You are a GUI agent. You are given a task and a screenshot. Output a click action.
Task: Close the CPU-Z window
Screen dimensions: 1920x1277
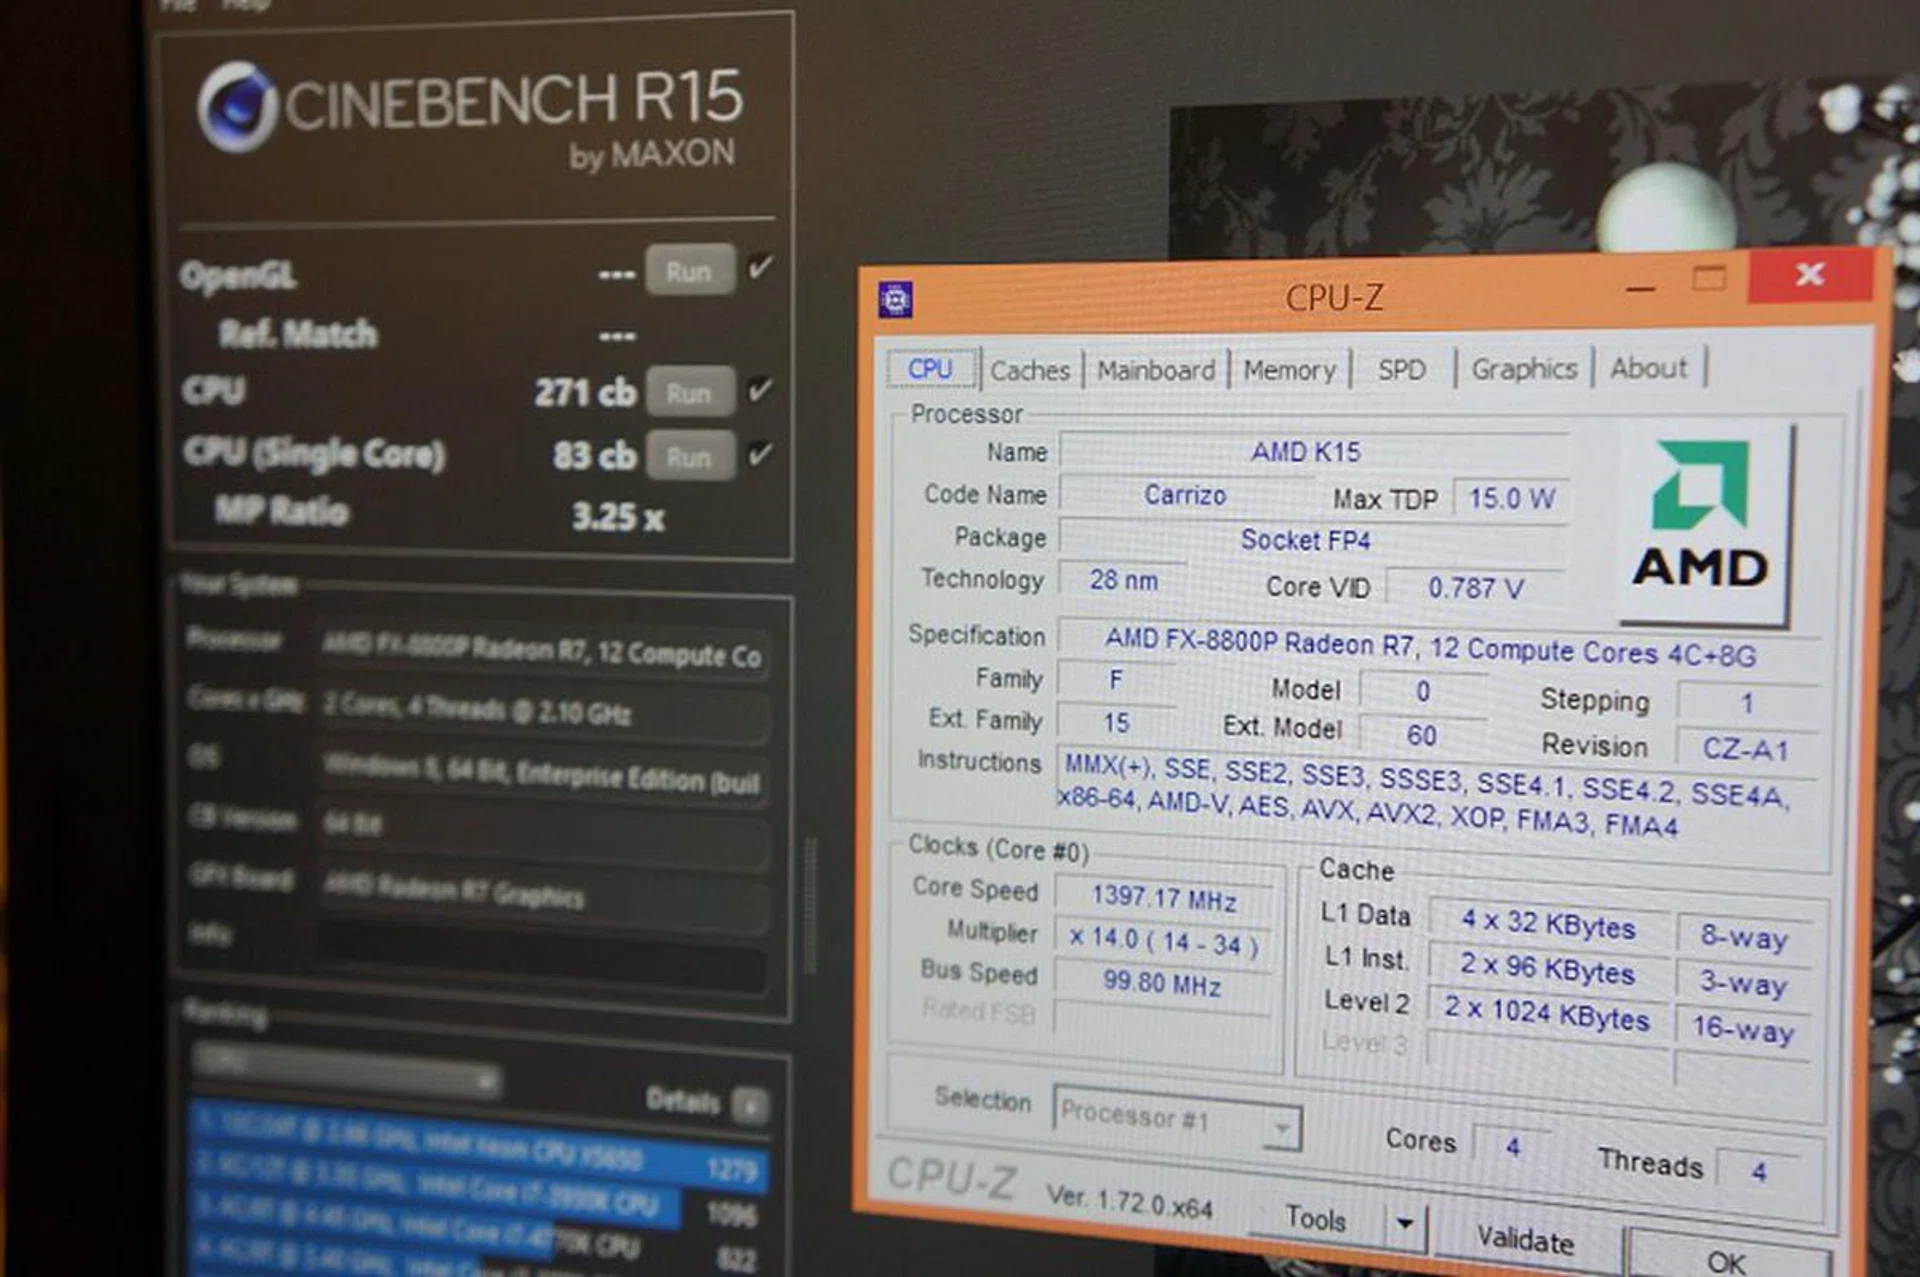click(x=1809, y=274)
